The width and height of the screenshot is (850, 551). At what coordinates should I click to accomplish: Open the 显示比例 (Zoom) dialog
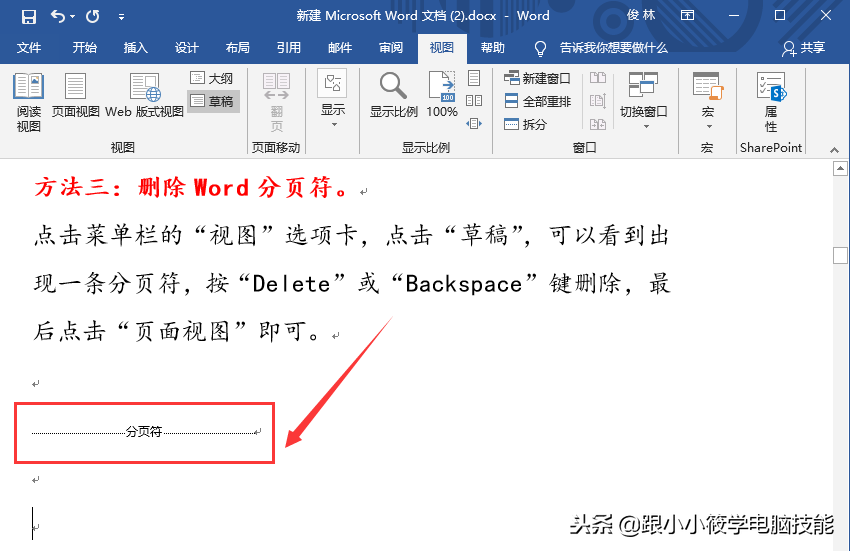click(394, 95)
